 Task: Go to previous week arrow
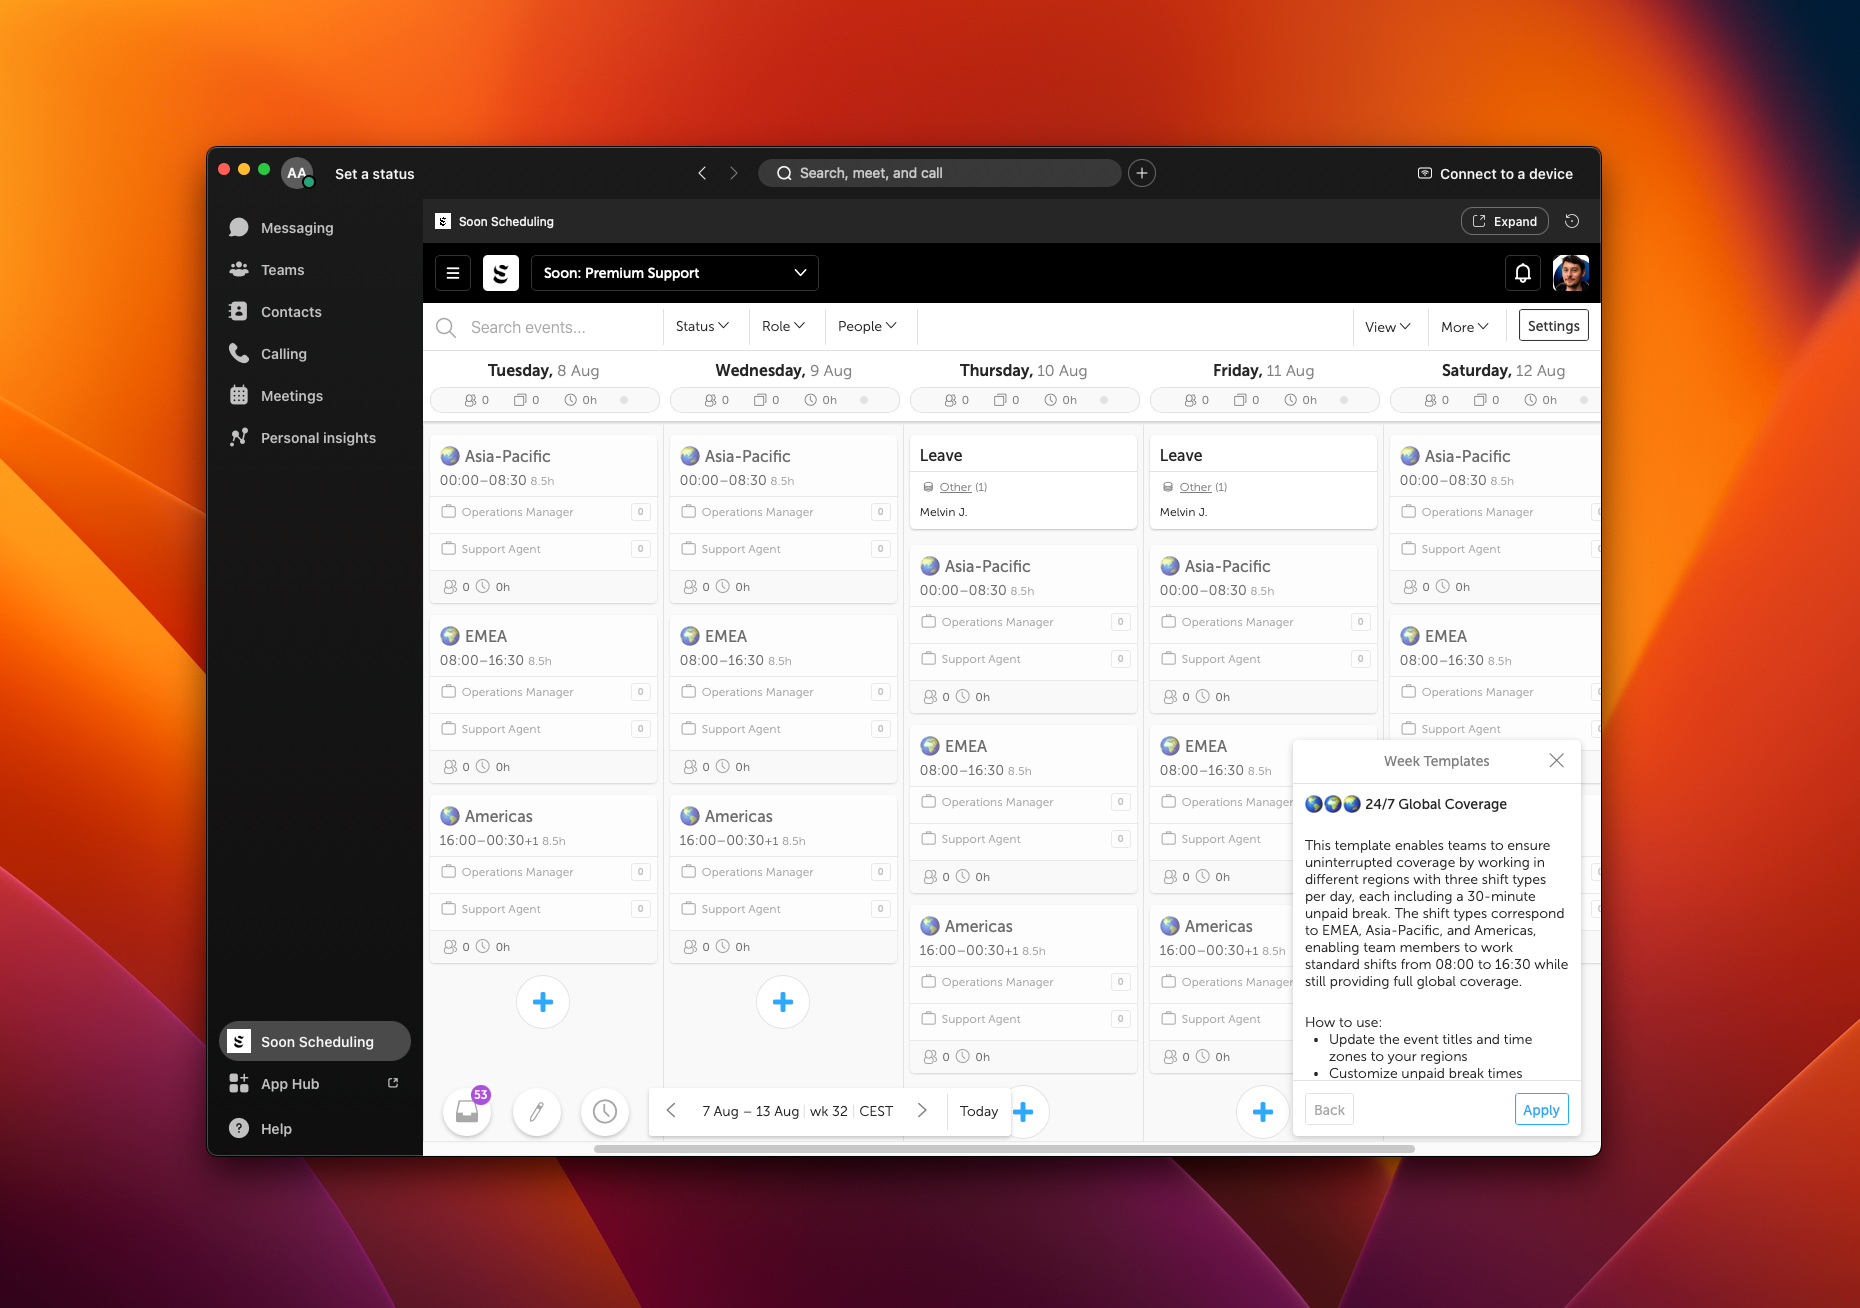[x=672, y=1111]
